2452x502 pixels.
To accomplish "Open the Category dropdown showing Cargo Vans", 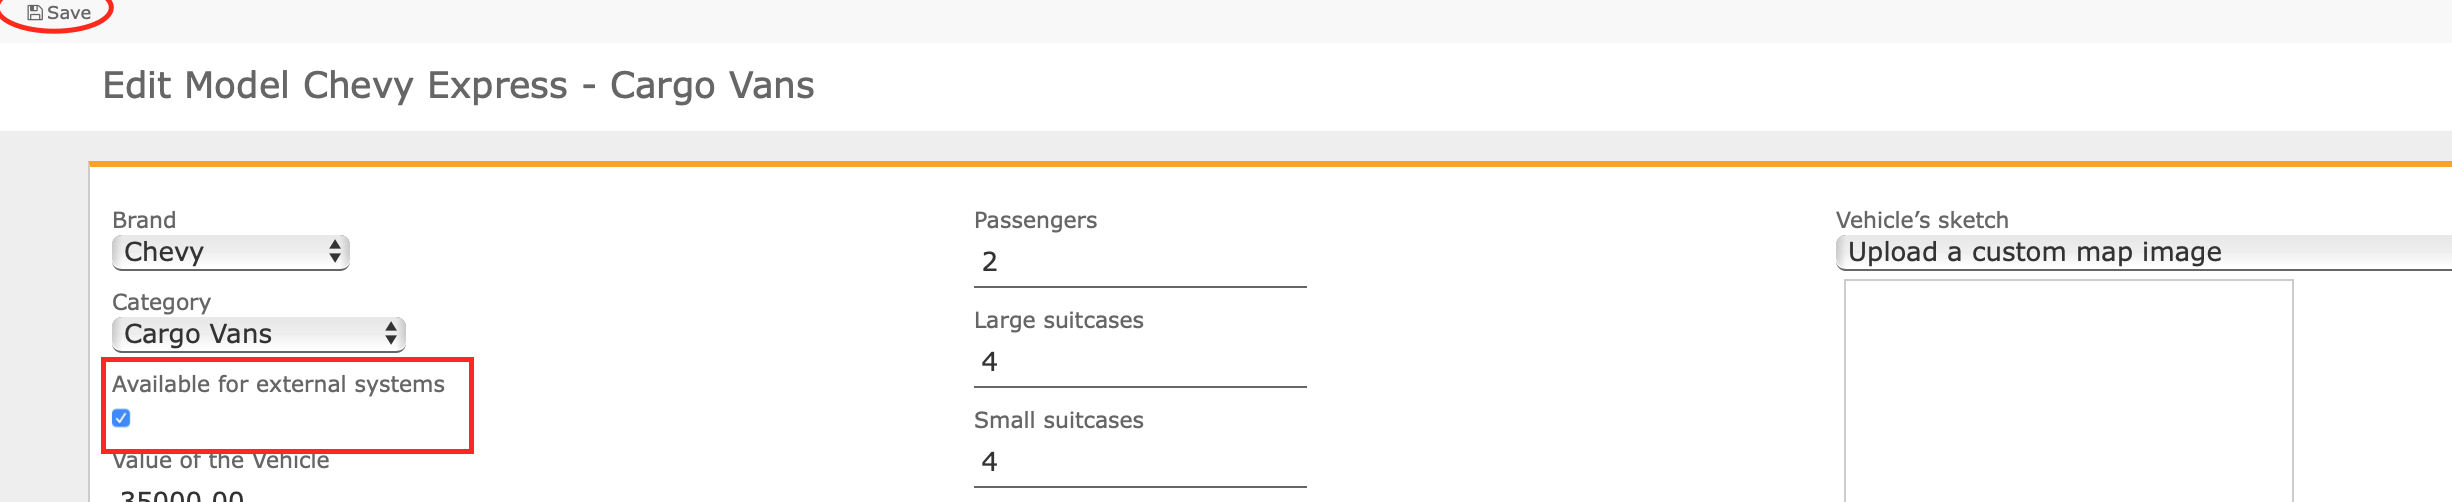I will (259, 334).
